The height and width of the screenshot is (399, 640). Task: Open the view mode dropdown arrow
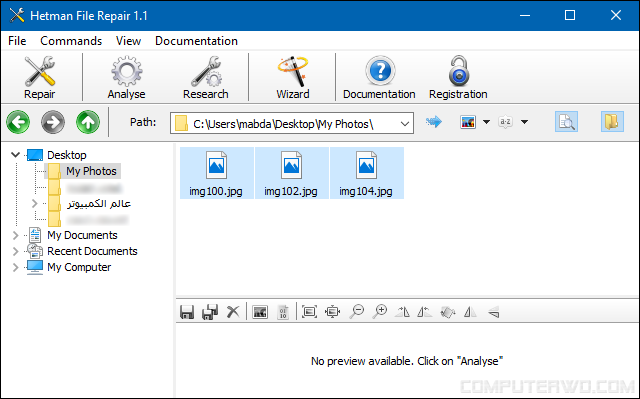pyautogui.click(x=486, y=122)
